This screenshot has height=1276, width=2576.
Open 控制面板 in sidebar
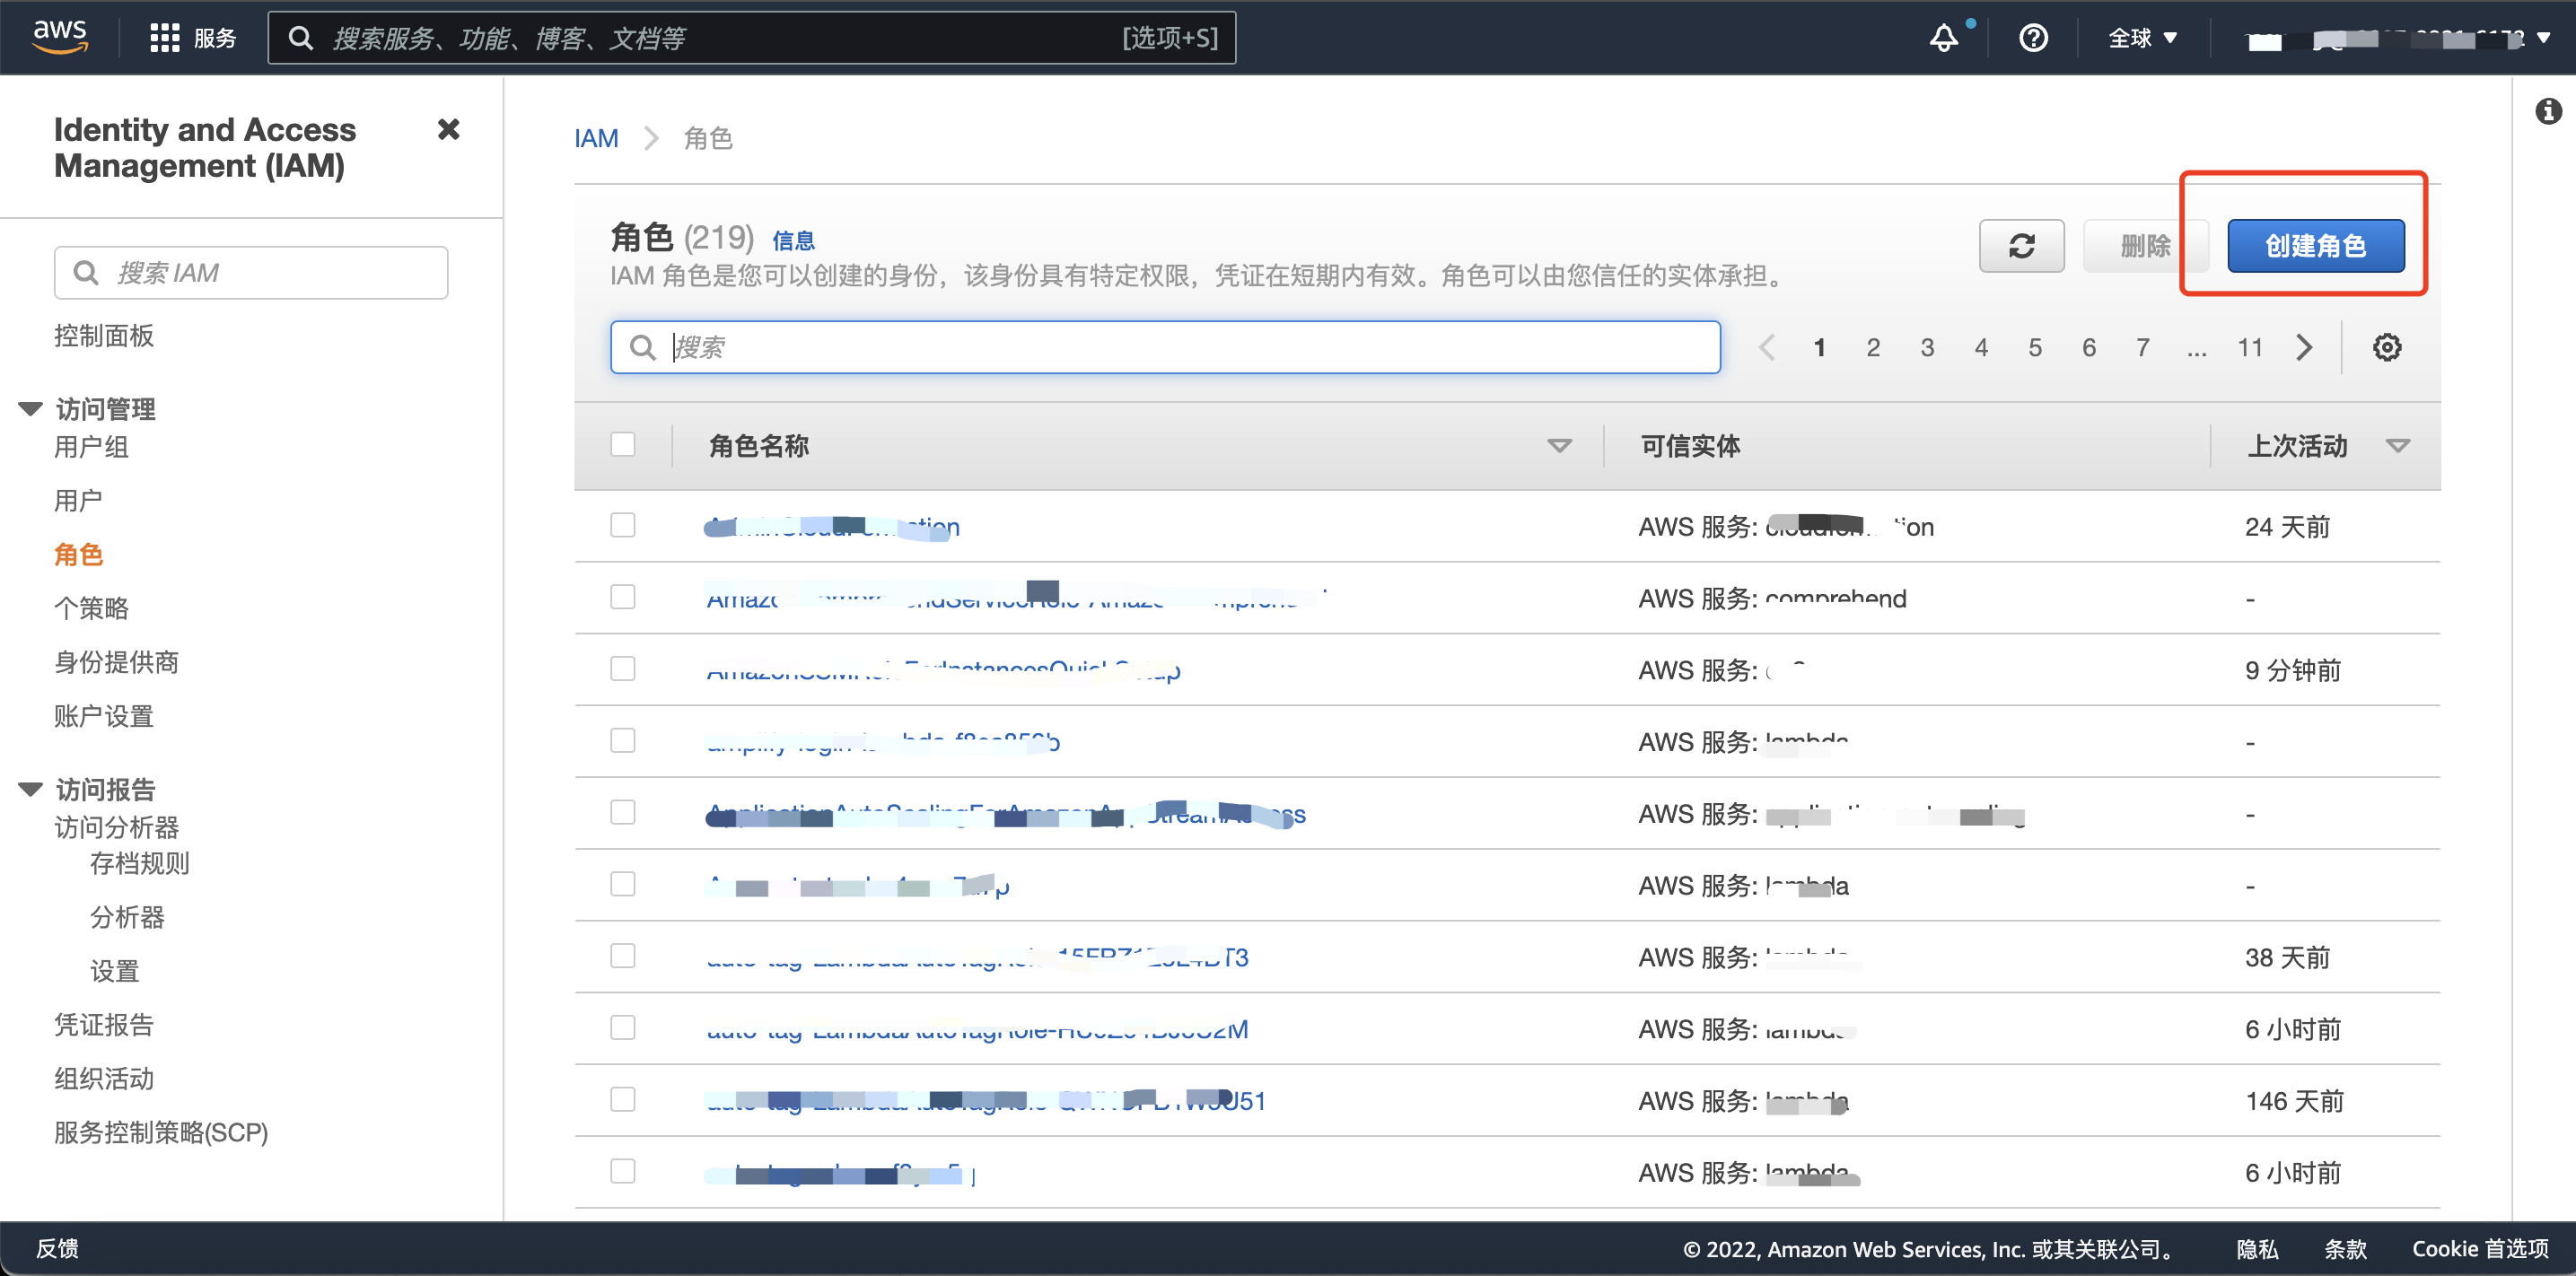(104, 336)
